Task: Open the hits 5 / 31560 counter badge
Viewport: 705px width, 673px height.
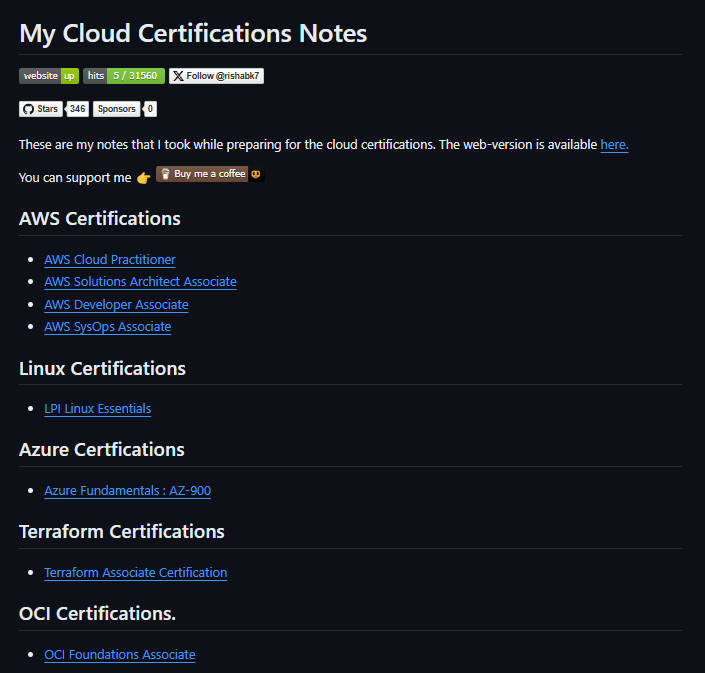Action: [124, 76]
